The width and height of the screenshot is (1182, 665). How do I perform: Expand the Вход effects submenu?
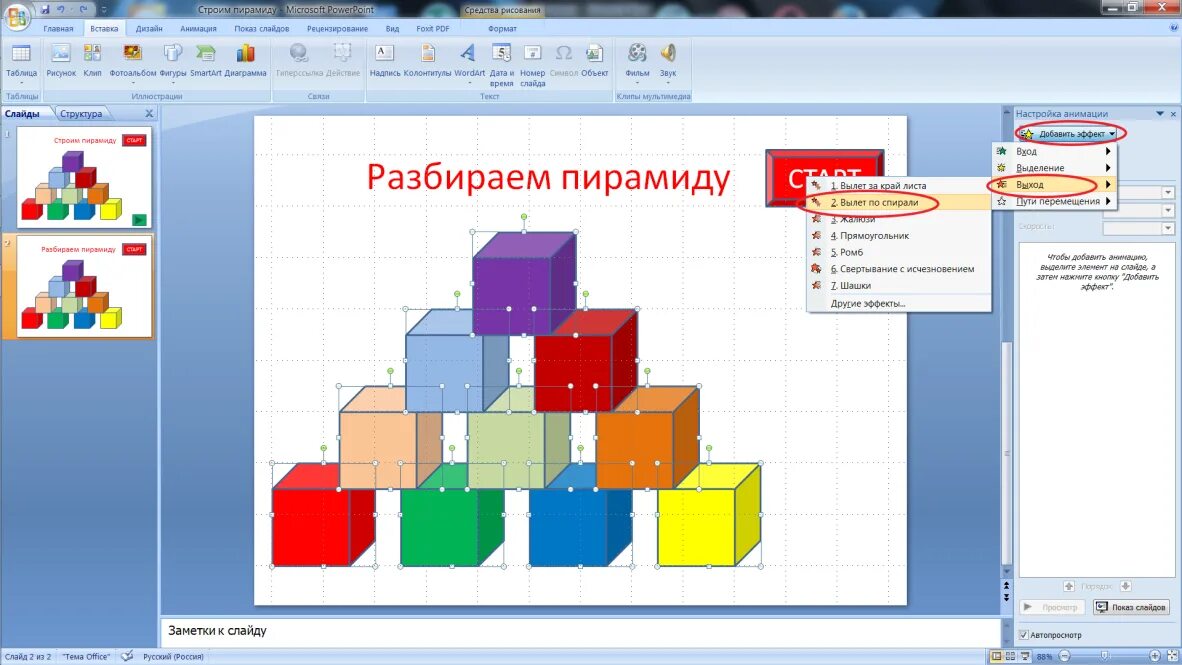coord(1054,151)
